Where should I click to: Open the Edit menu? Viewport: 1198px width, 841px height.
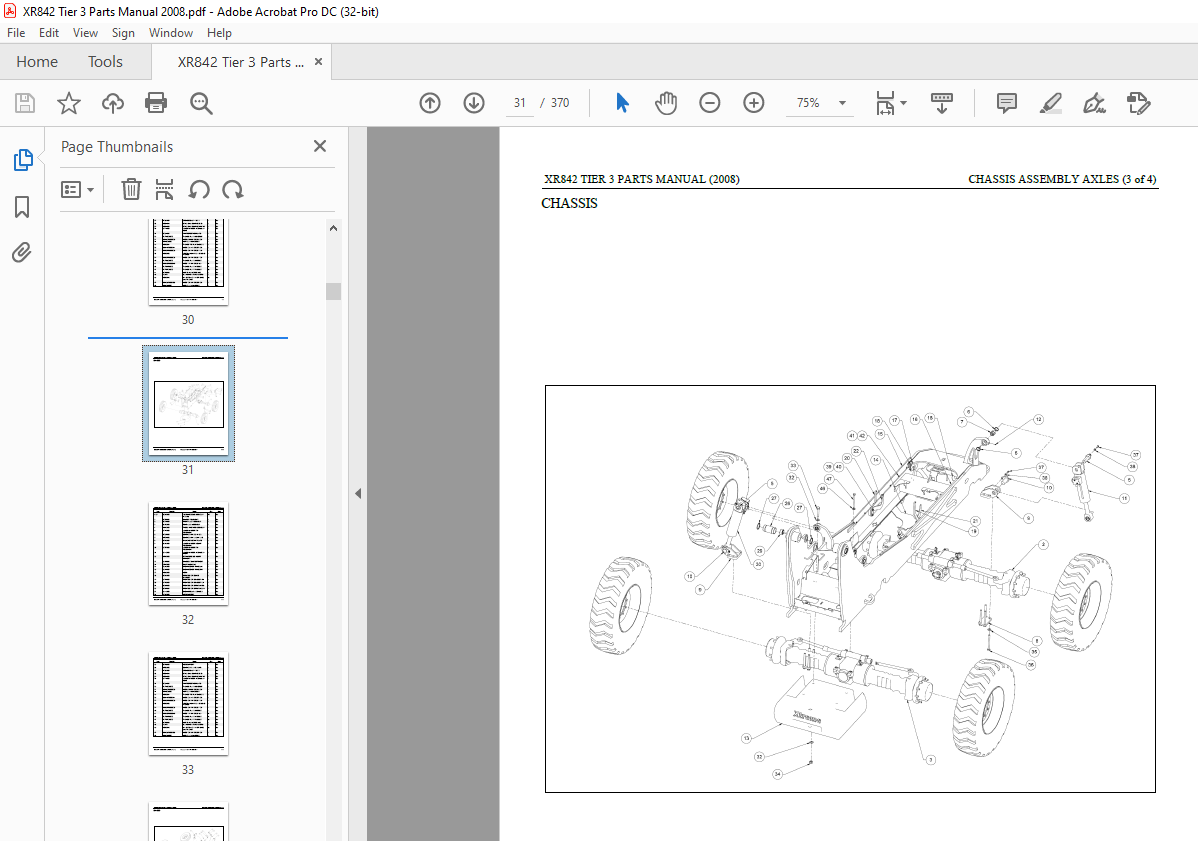[x=49, y=33]
